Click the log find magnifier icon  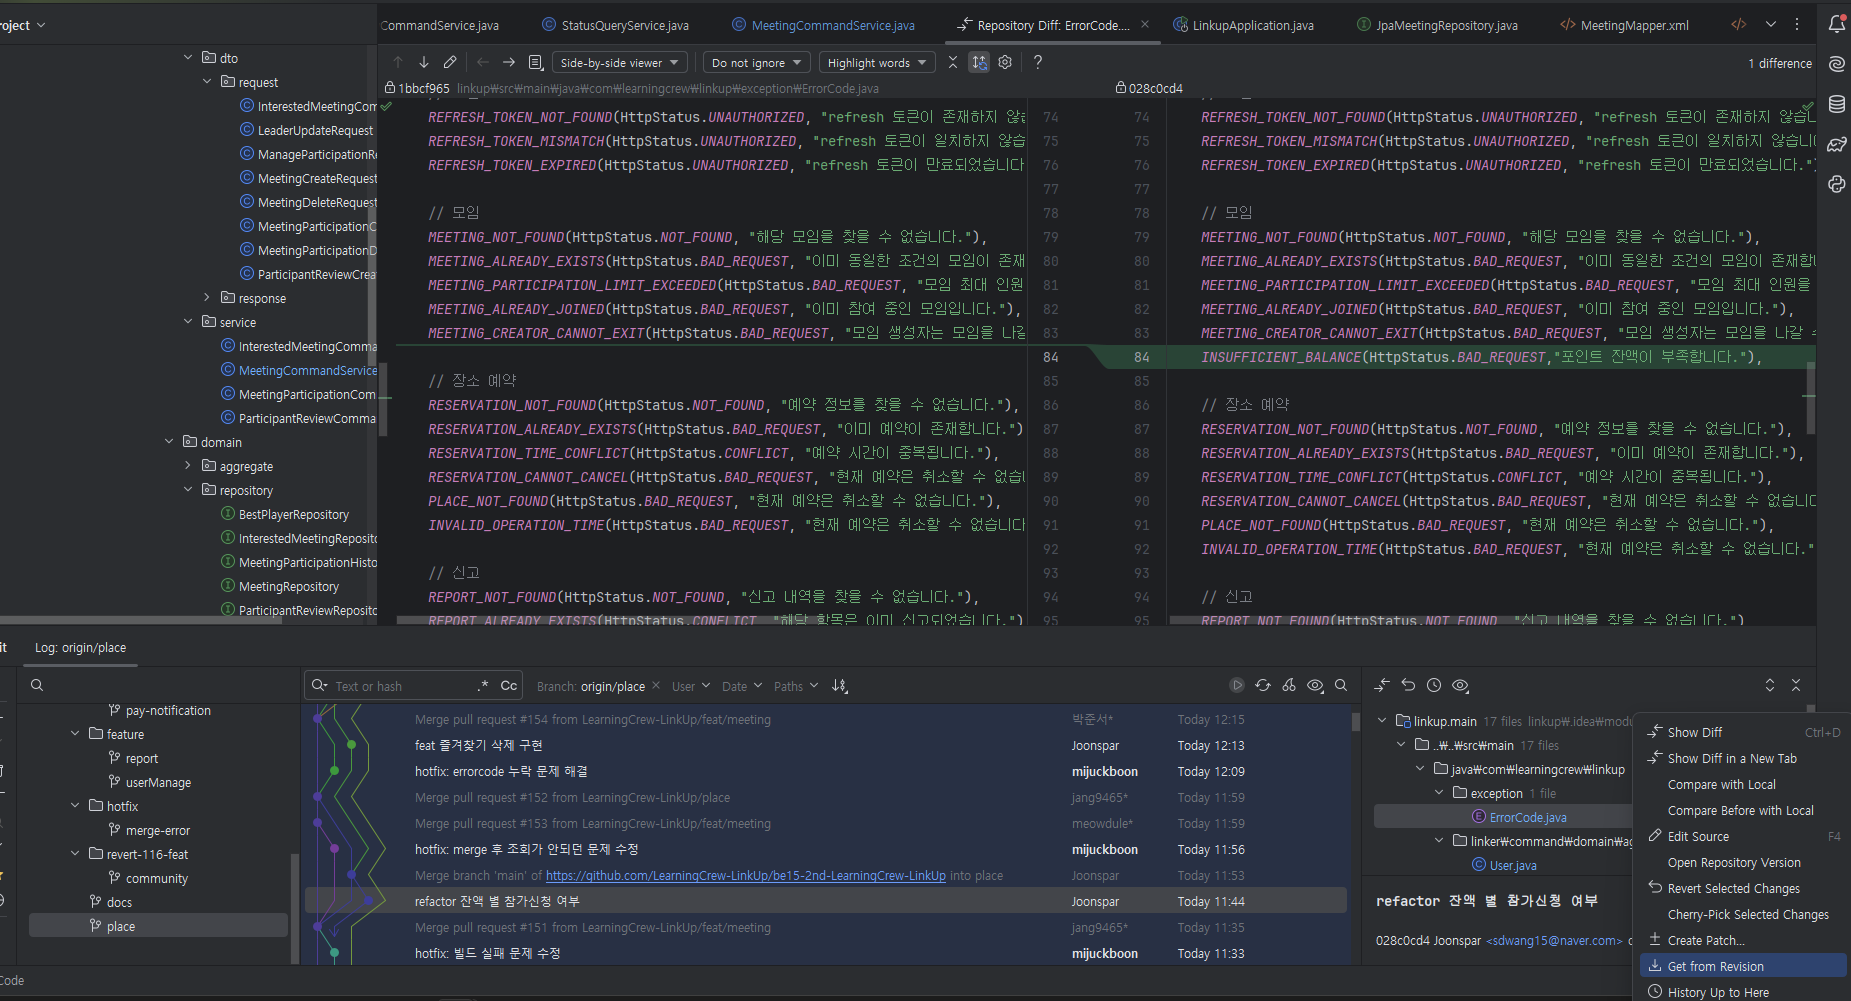click(x=1341, y=685)
